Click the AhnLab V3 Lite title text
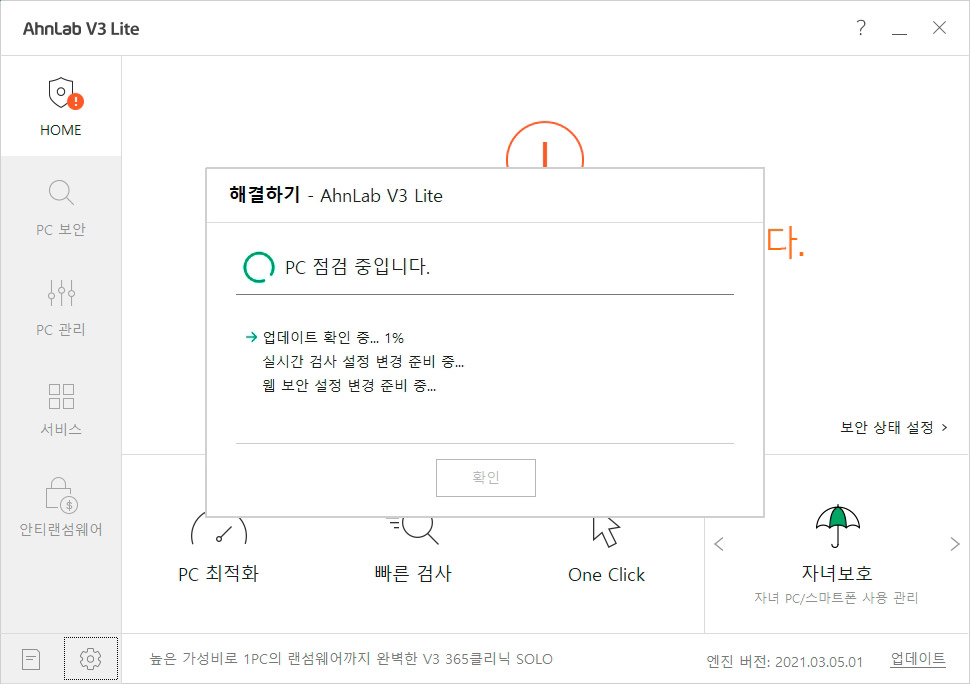970x684 pixels. (81, 29)
